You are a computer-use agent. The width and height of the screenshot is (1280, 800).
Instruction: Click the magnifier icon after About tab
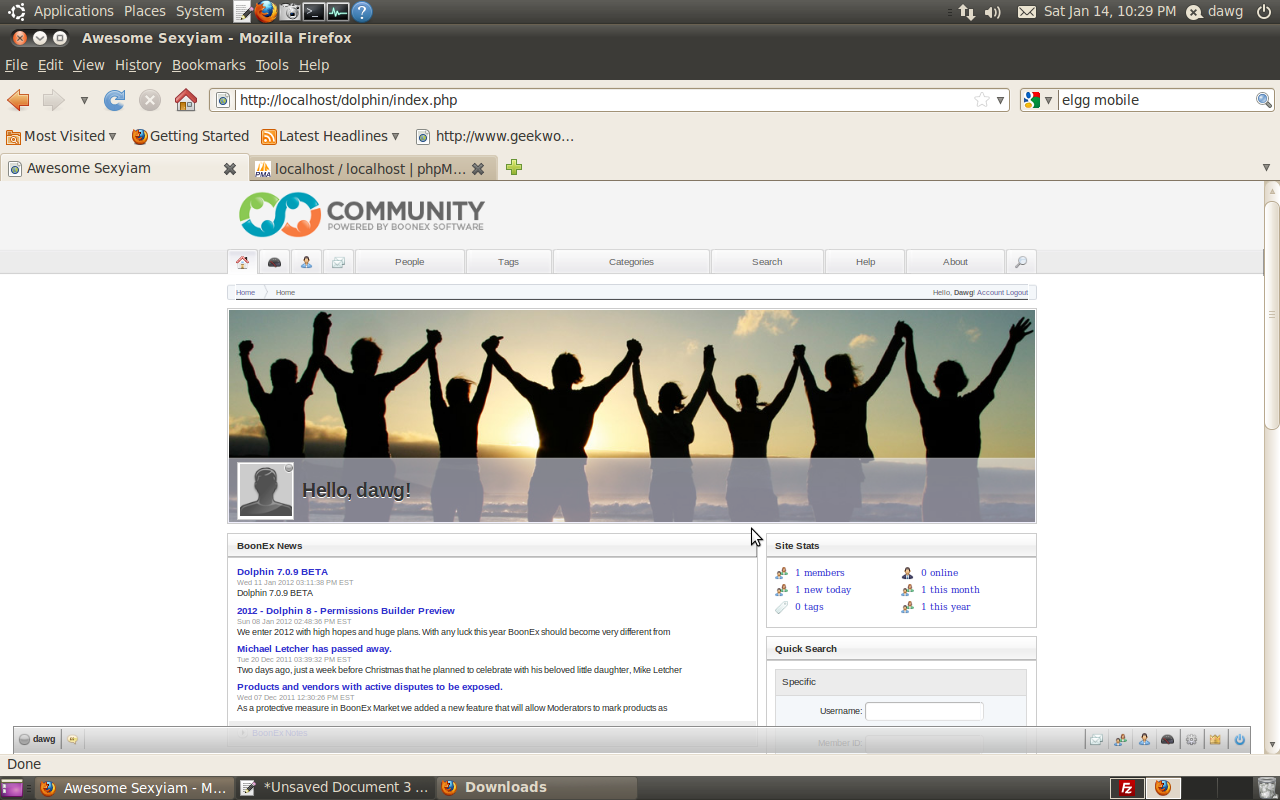click(x=1021, y=262)
